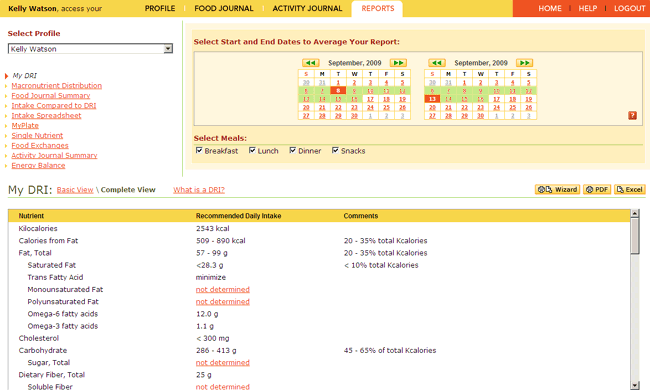Click 'not determined' for Soluble Fiber
This screenshot has width=650, height=390.
pos(223,386)
